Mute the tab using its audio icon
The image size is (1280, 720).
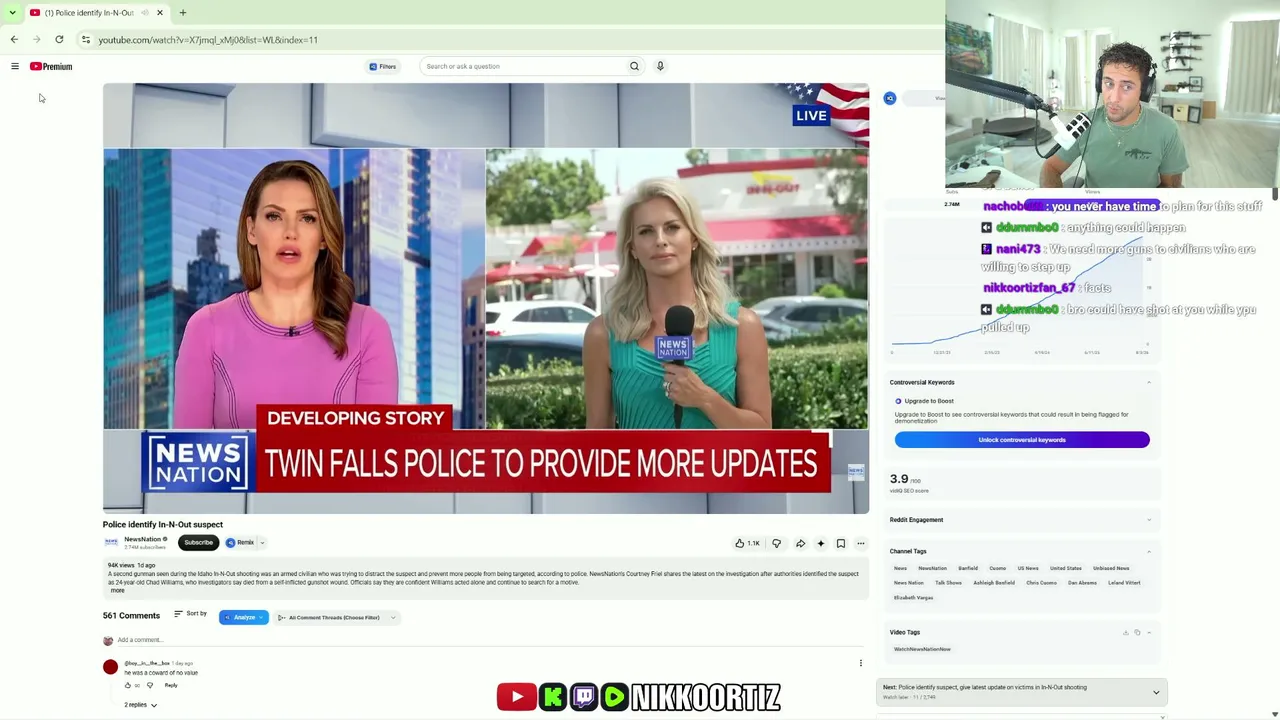coord(145,13)
